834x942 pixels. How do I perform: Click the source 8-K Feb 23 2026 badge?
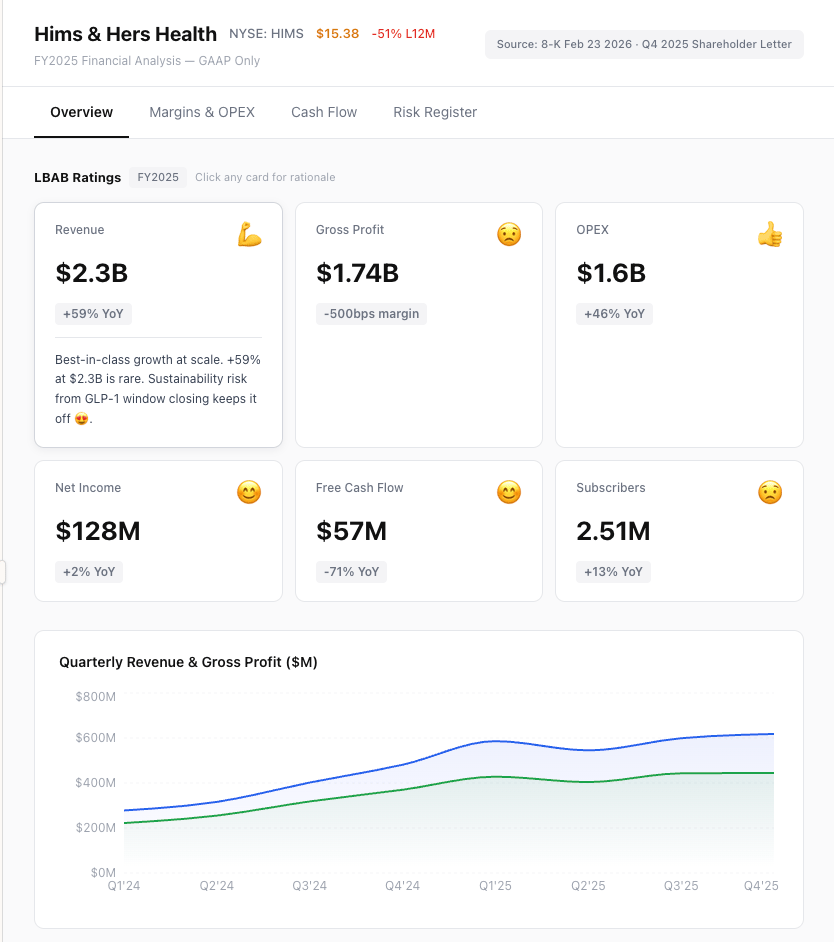pos(644,44)
